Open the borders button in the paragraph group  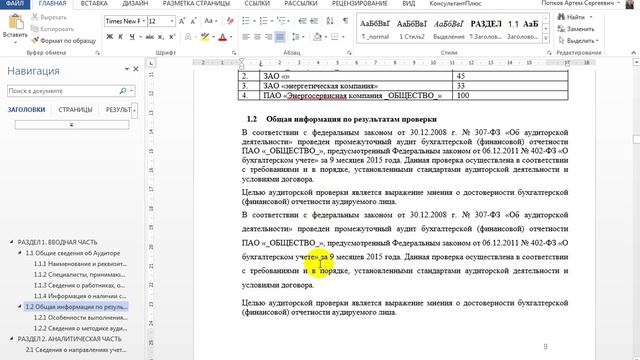[x=335, y=37]
